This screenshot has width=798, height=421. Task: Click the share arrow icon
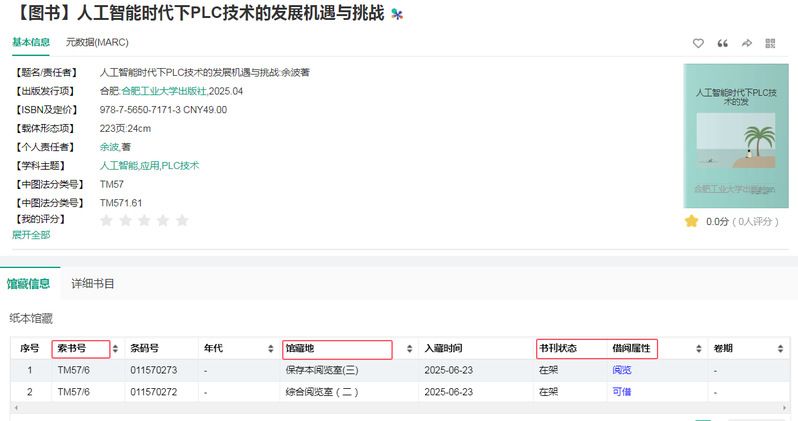tap(746, 43)
